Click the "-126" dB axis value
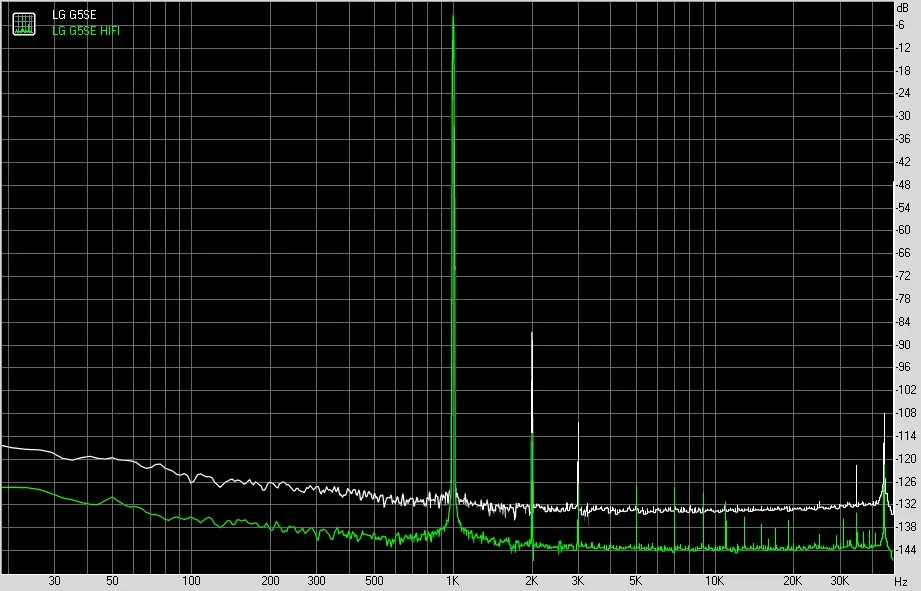The width and height of the screenshot is (921, 591). [905, 481]
